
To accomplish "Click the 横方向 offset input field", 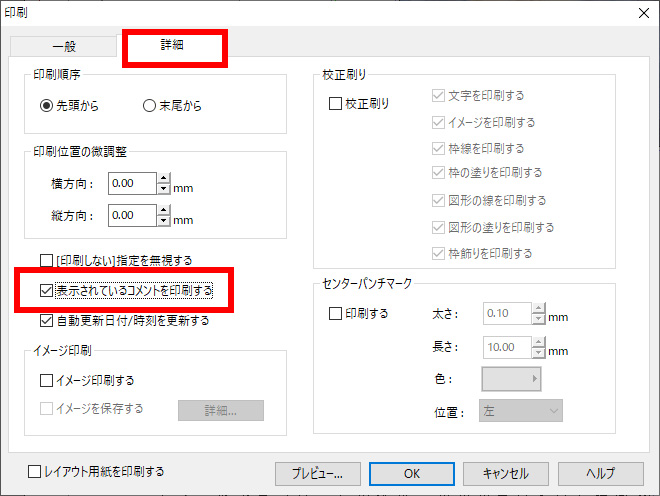I will pos(132,183).
